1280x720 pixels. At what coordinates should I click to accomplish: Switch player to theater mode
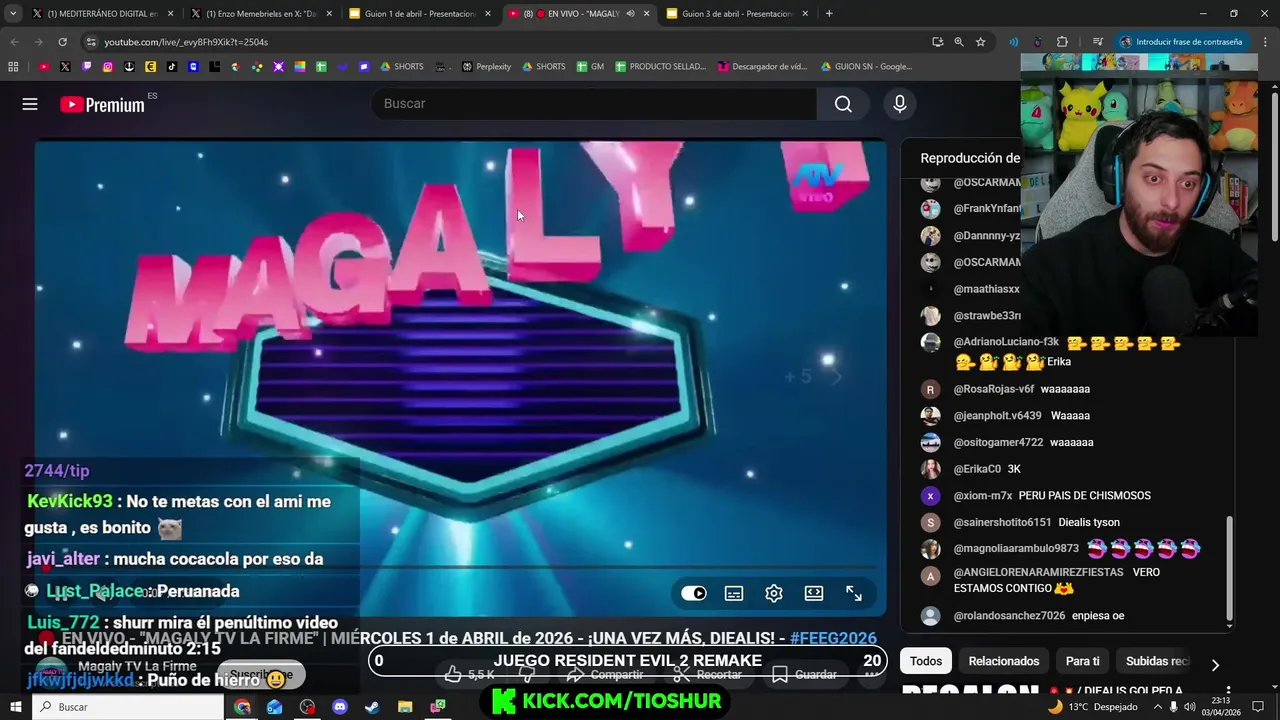click(x=814, y=593)
